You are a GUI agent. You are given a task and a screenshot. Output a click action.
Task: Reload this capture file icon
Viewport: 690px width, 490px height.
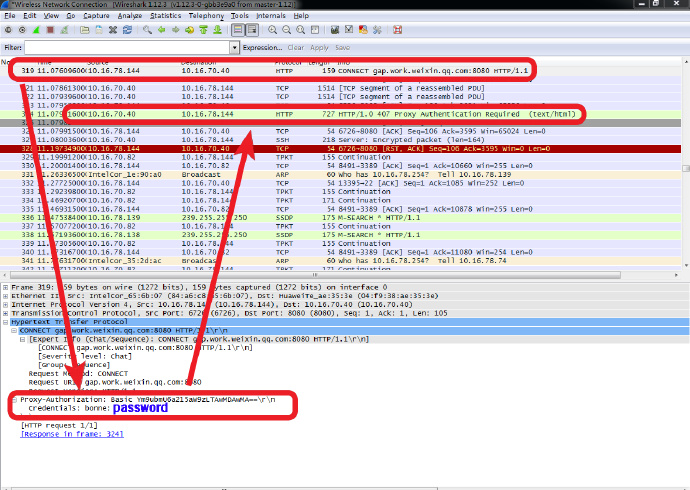pyautogui.click(x=127, y=30)
